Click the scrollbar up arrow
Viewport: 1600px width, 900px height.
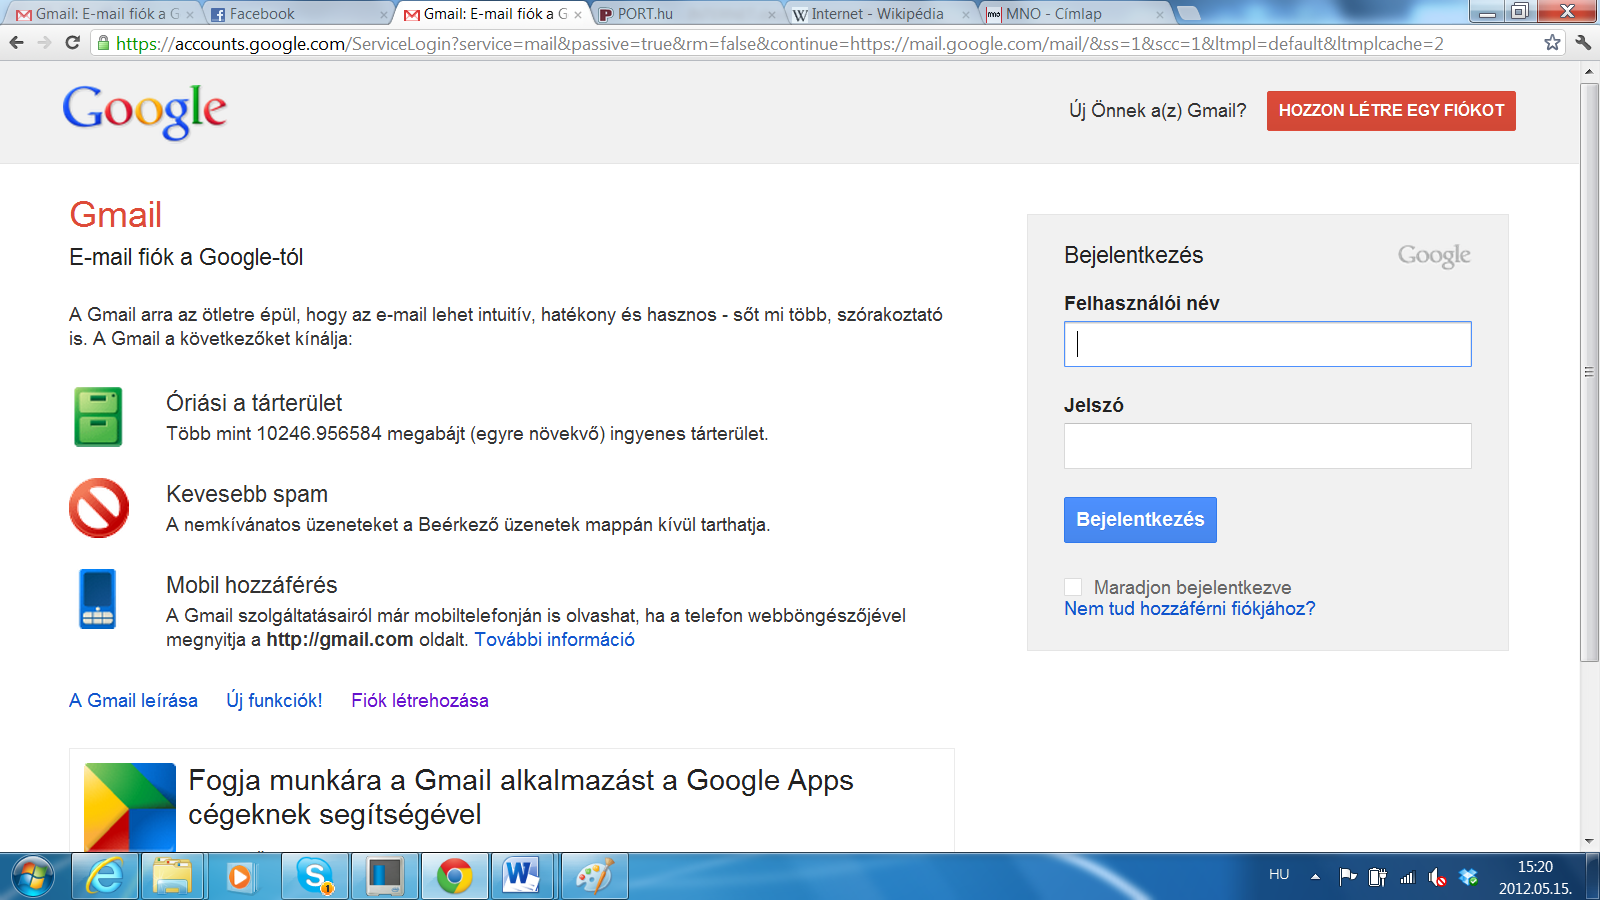1589,72
